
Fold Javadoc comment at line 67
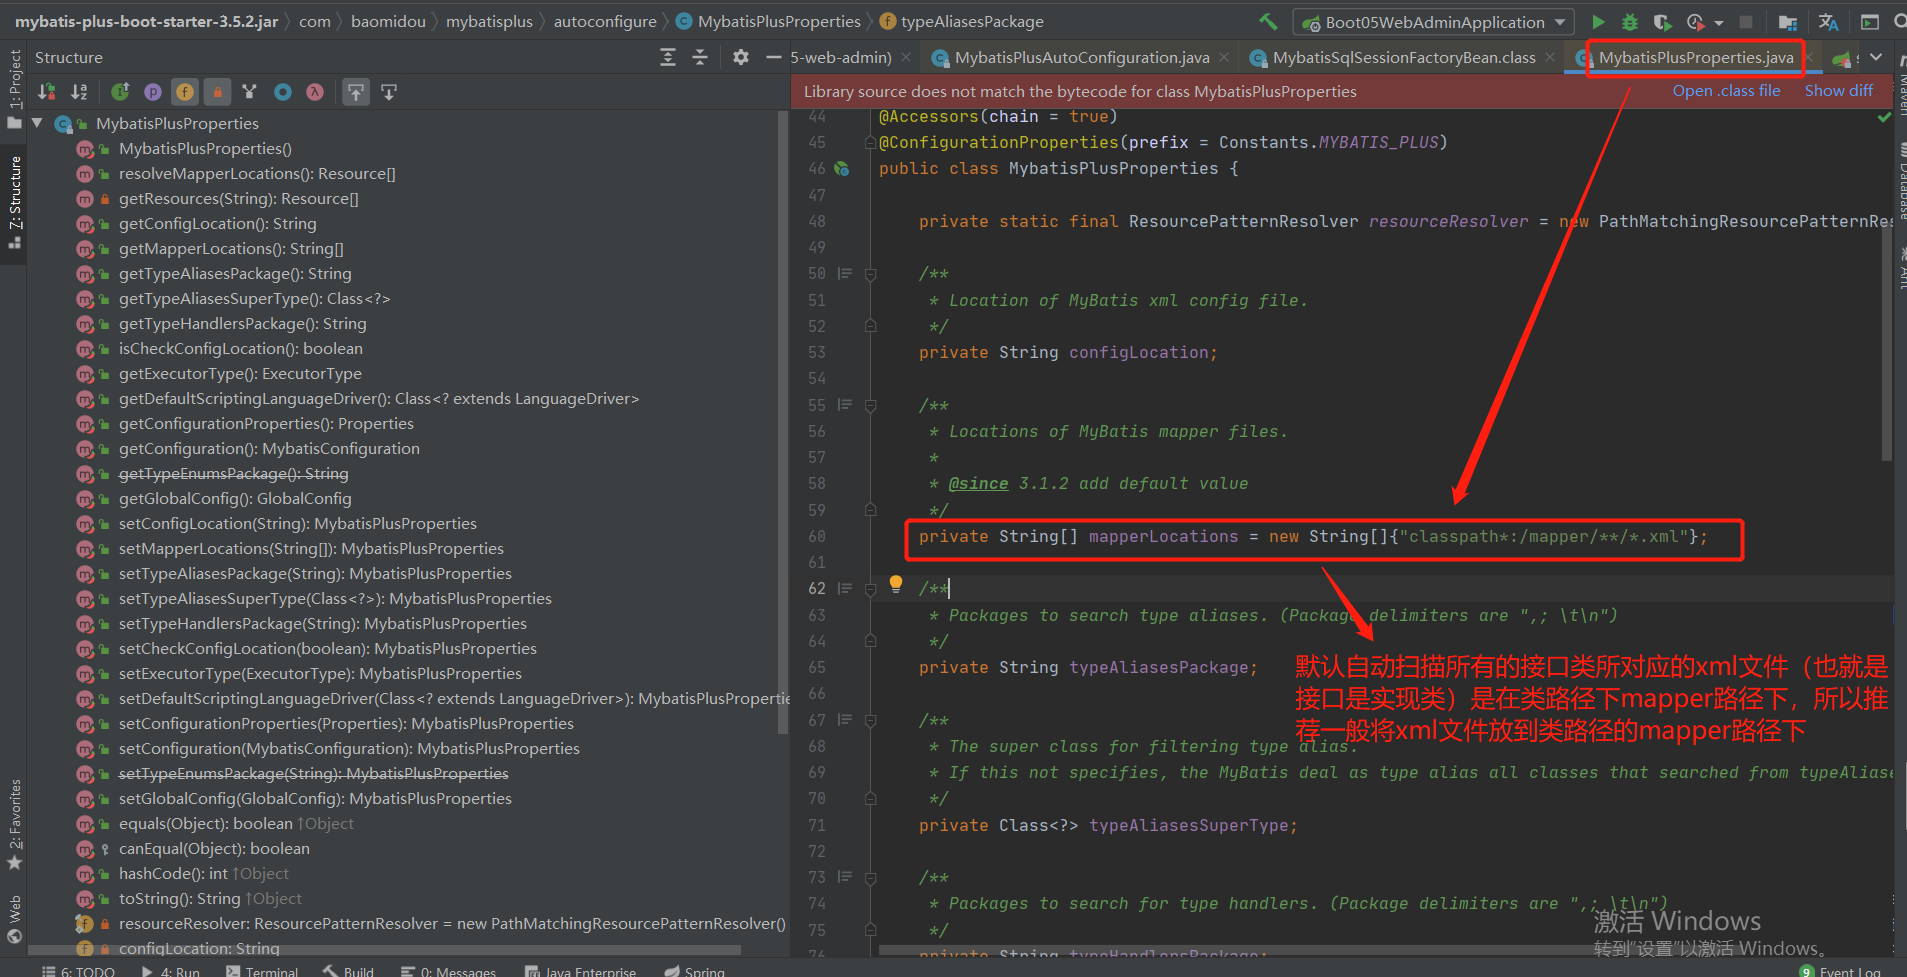pos(870,721)
